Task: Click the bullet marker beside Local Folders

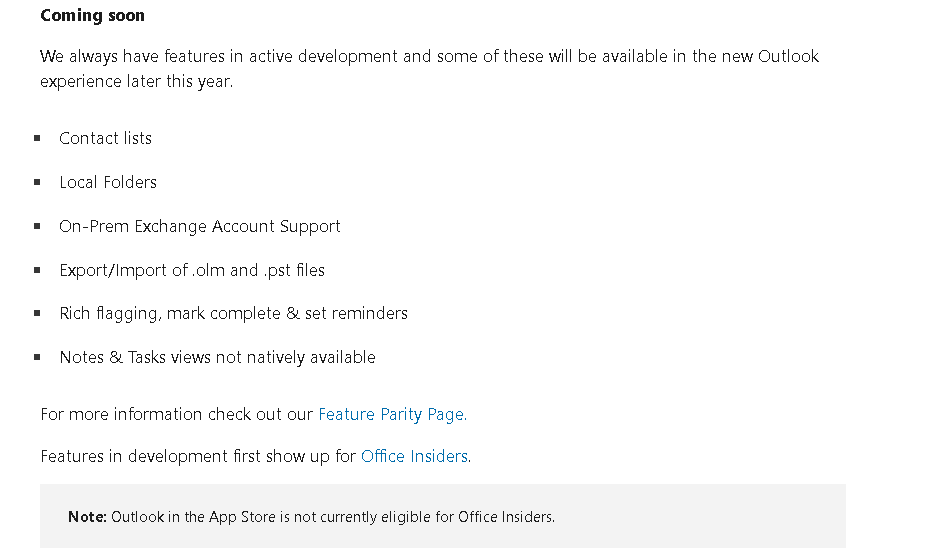Action: pyautogui.click(x=37, y=182)
